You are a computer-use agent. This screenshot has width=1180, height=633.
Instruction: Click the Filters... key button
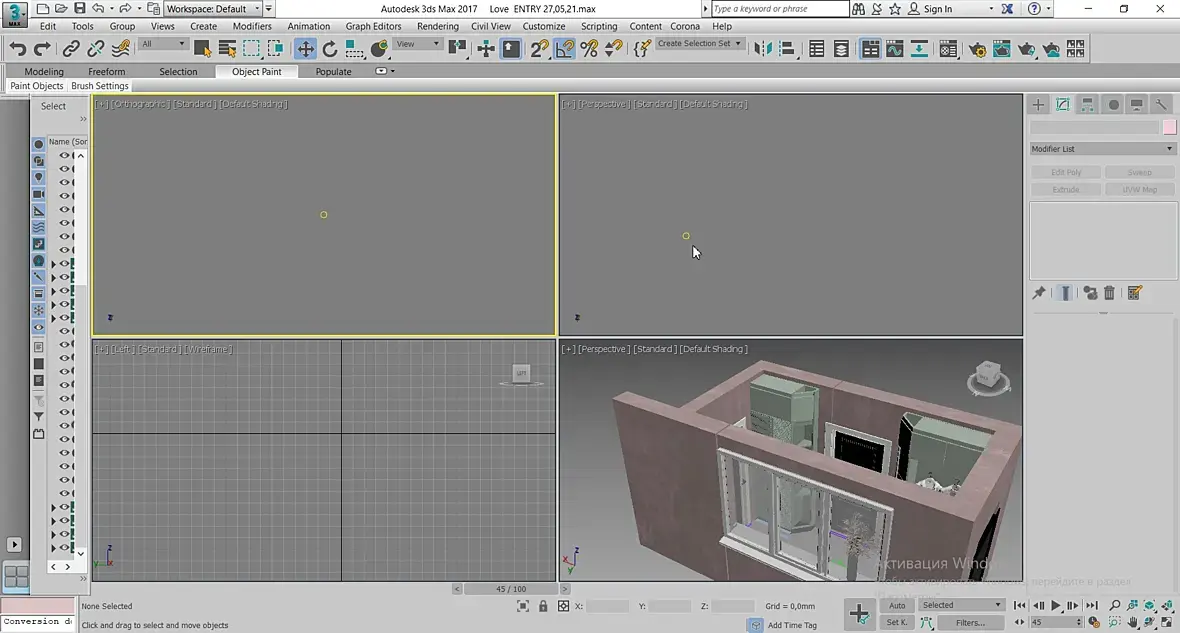(x=969, y=623)
